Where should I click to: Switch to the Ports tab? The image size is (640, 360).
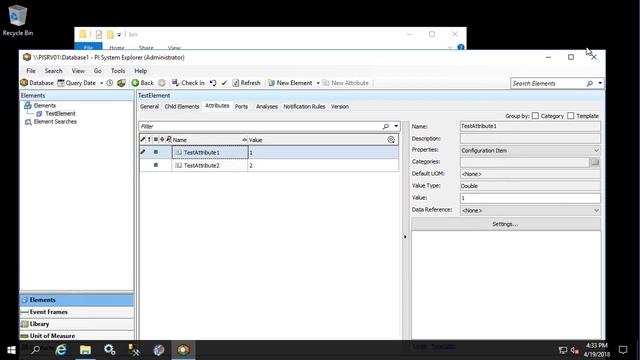pyautogui.click(x=241, y=107)
